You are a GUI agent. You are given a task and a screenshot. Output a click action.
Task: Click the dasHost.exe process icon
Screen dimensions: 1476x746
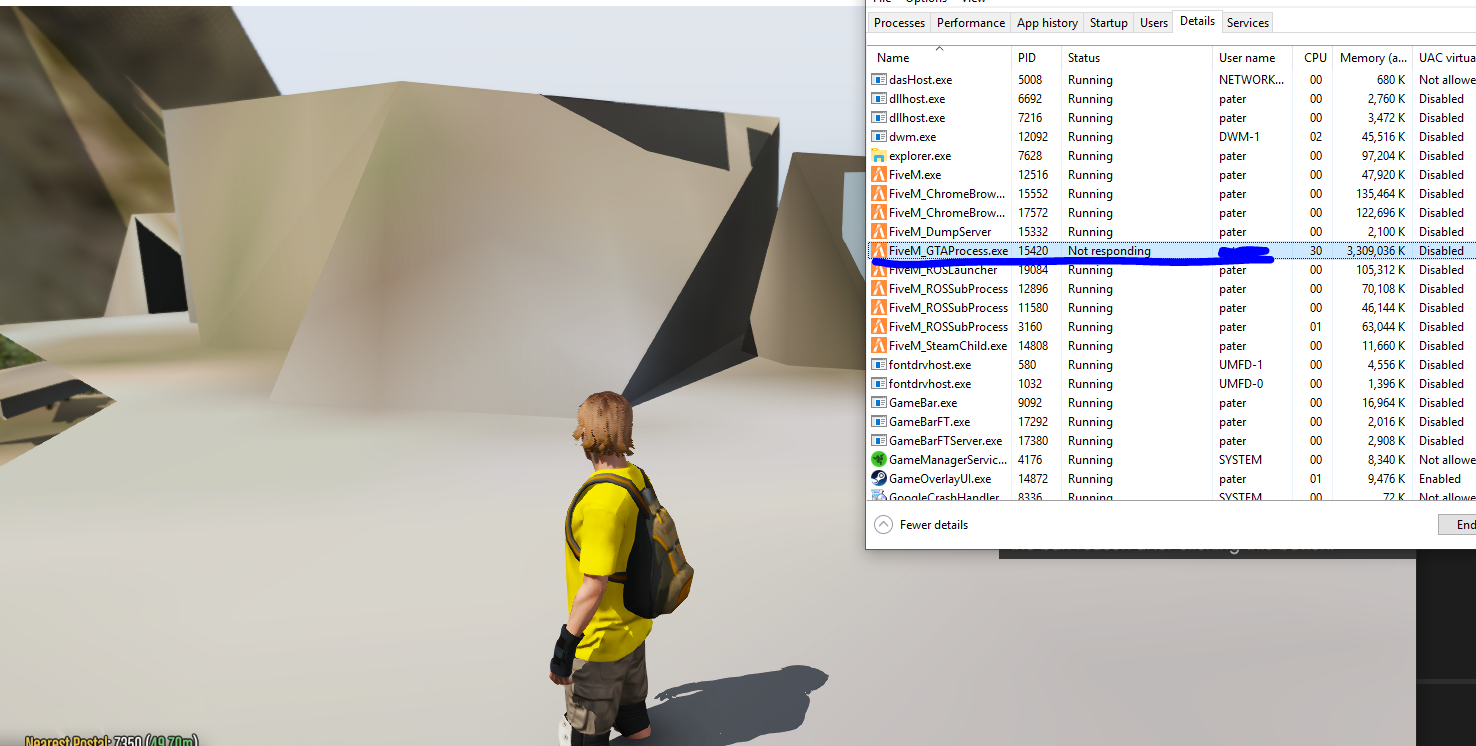pos(879,79)
